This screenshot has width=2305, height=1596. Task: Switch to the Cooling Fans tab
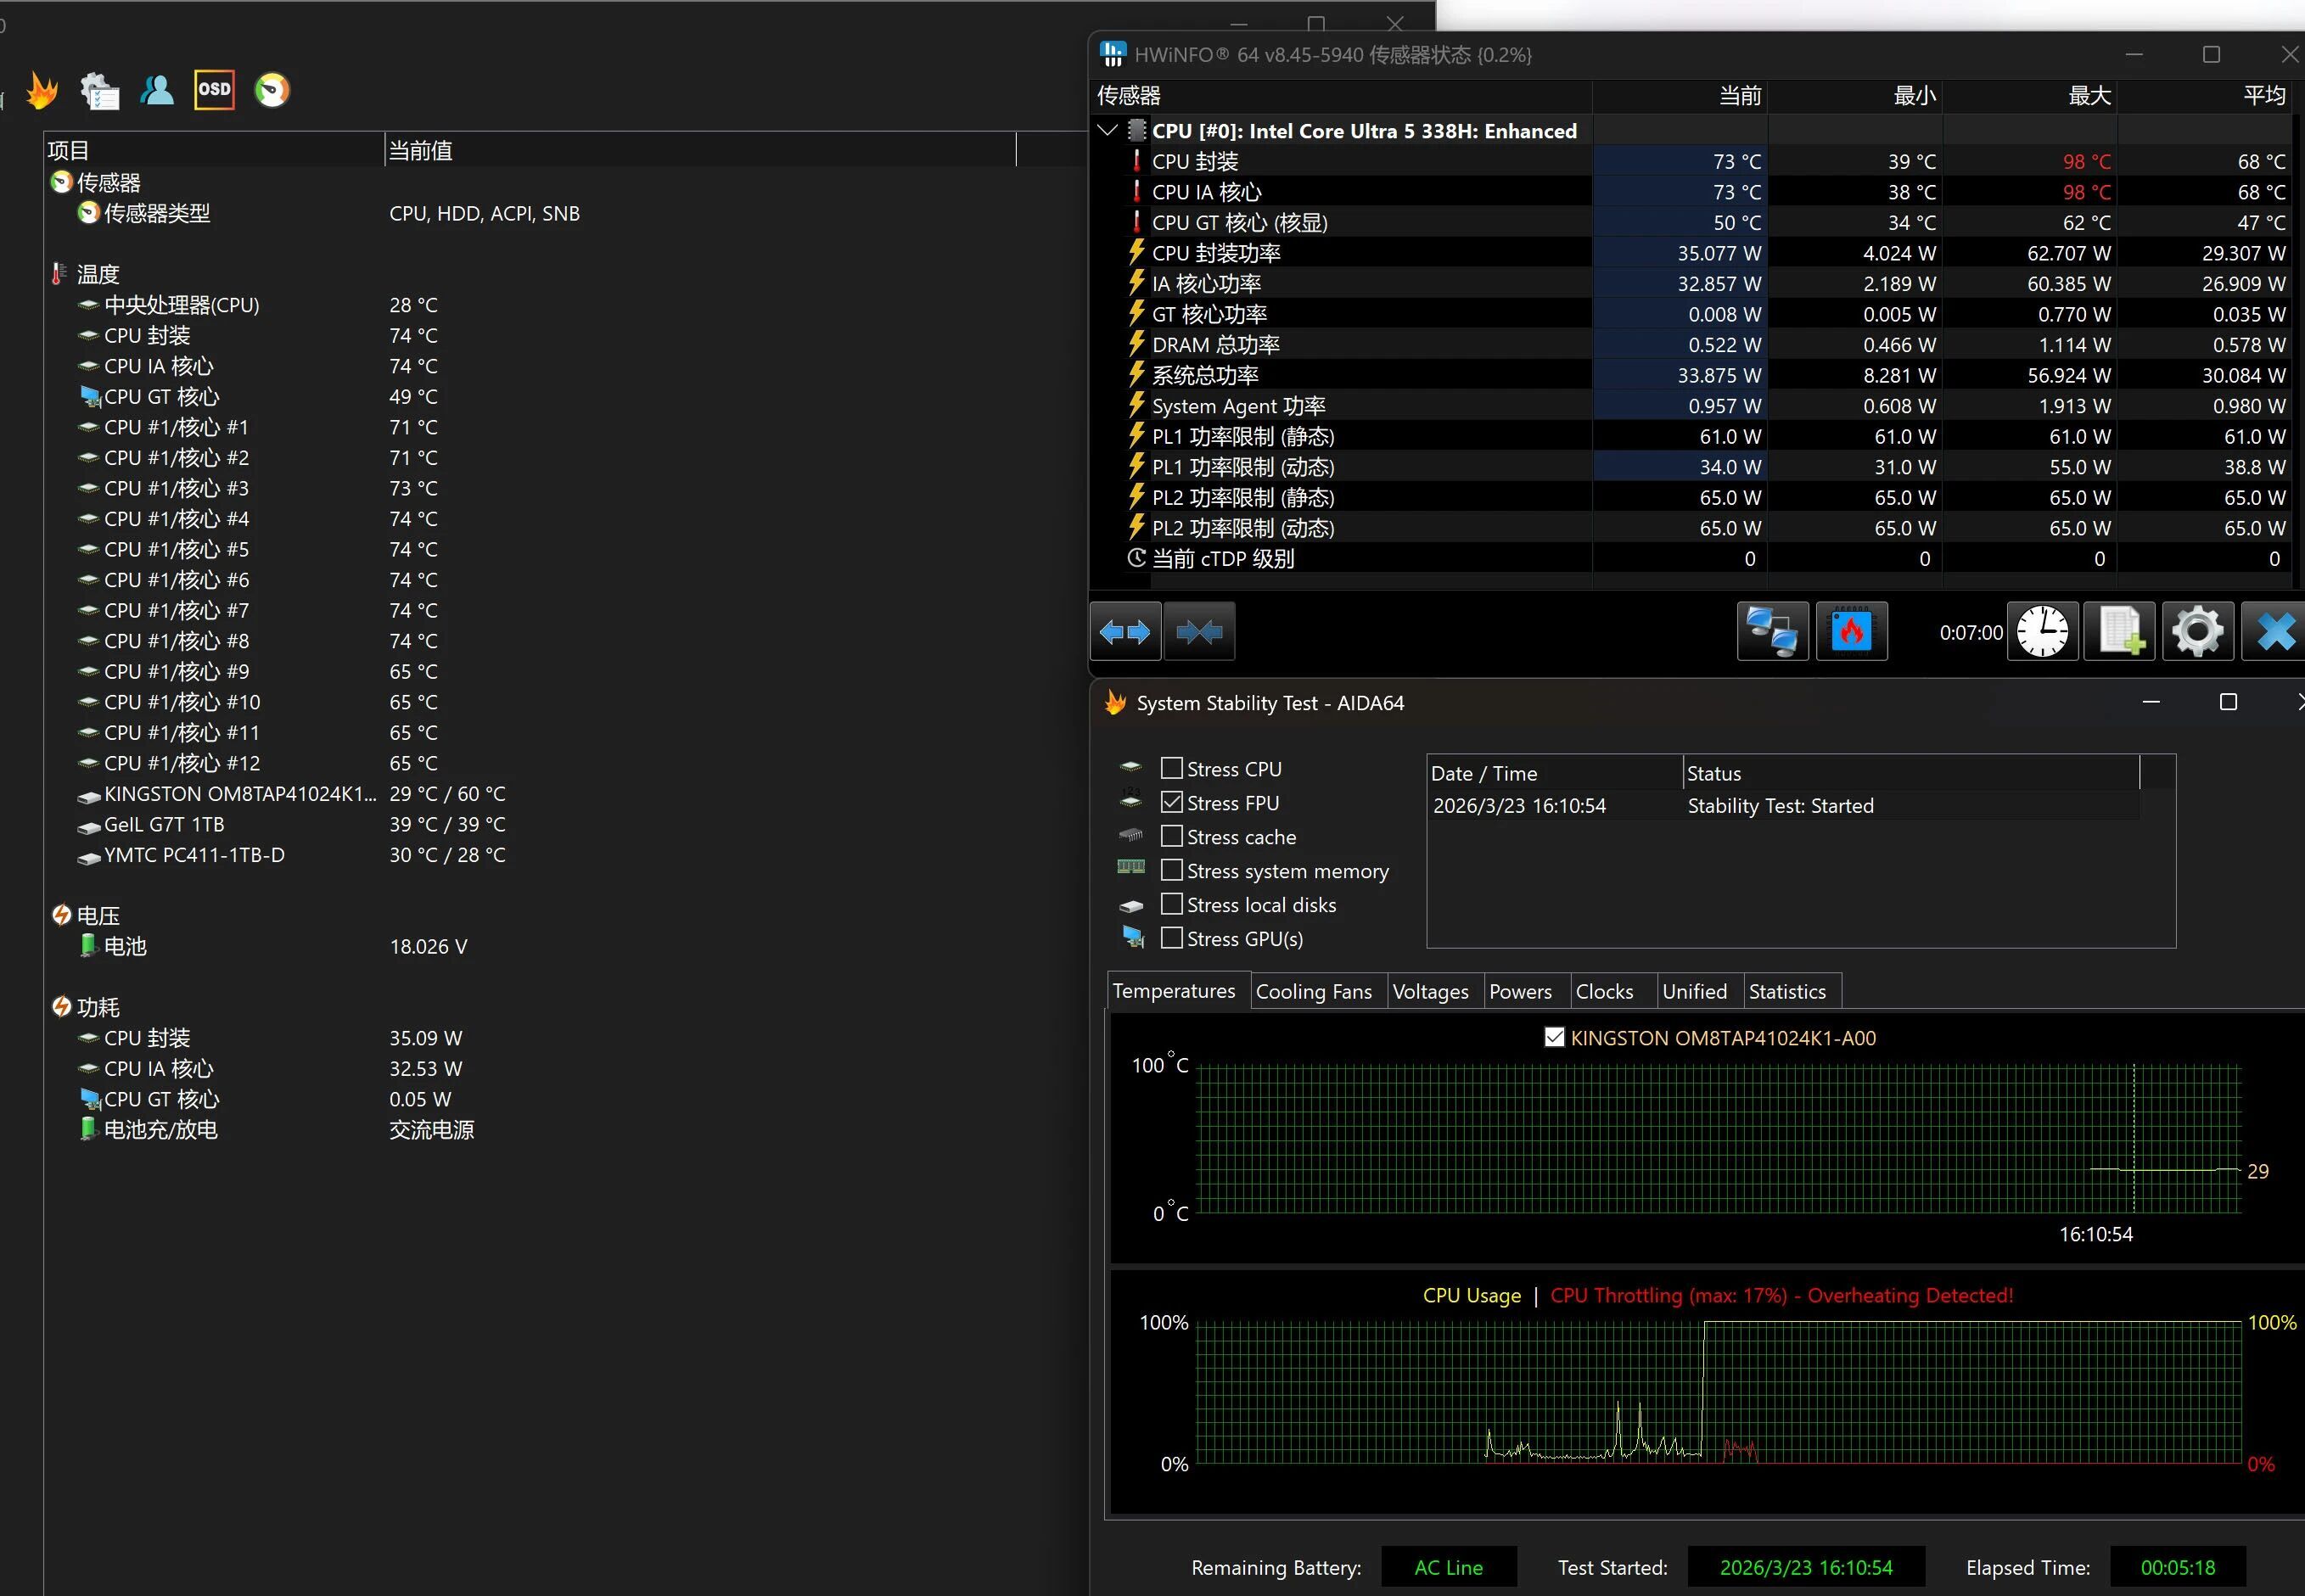coord(1313,991)
